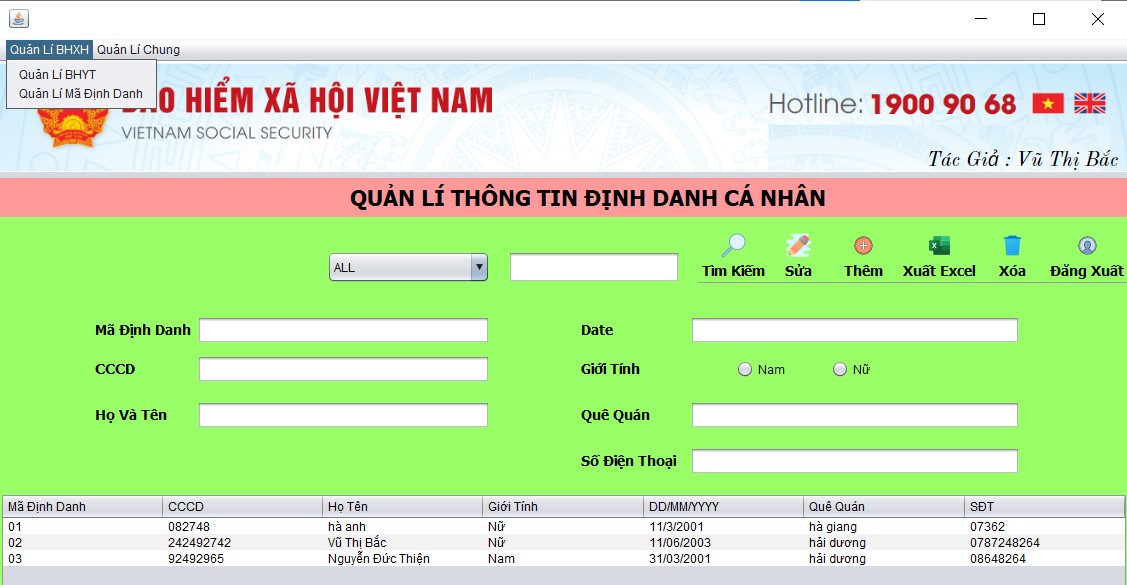This screenshot has height=585, width=1127.
Task: Open the Quản Lí BHXH menu
Action: [50, 50]
